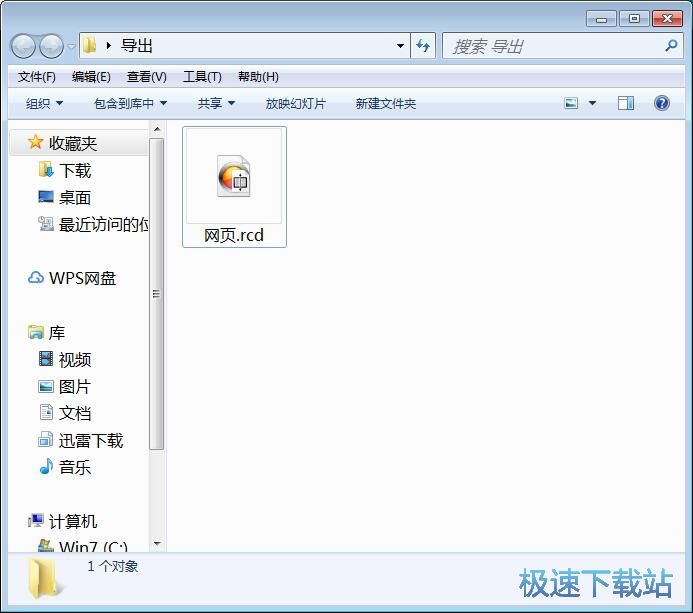Open 最近访问的位置 entry
Screen dimensions: 693x613
coord(103,225)
